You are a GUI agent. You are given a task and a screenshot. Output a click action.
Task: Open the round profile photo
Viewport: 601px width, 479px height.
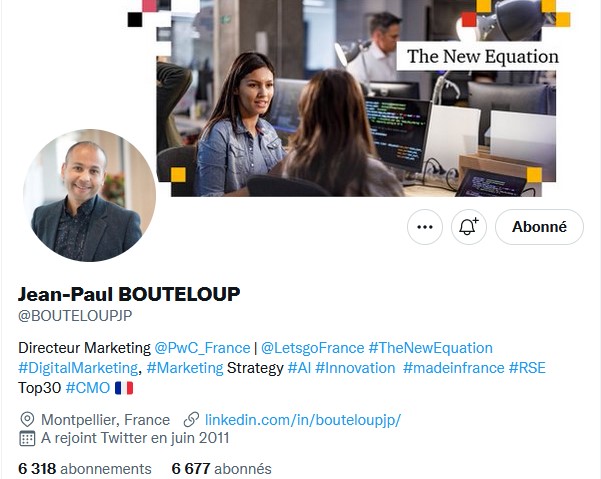click(90, 195)
